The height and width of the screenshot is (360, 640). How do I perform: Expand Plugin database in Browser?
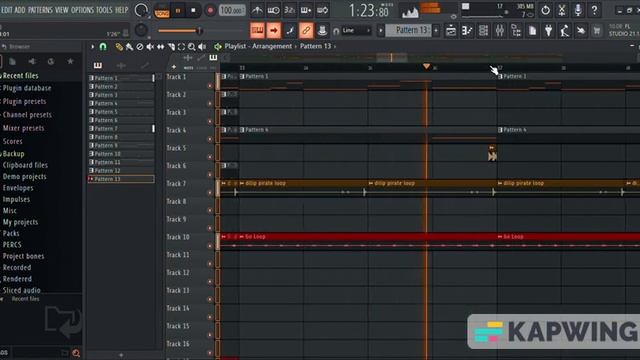pos(27,88)
